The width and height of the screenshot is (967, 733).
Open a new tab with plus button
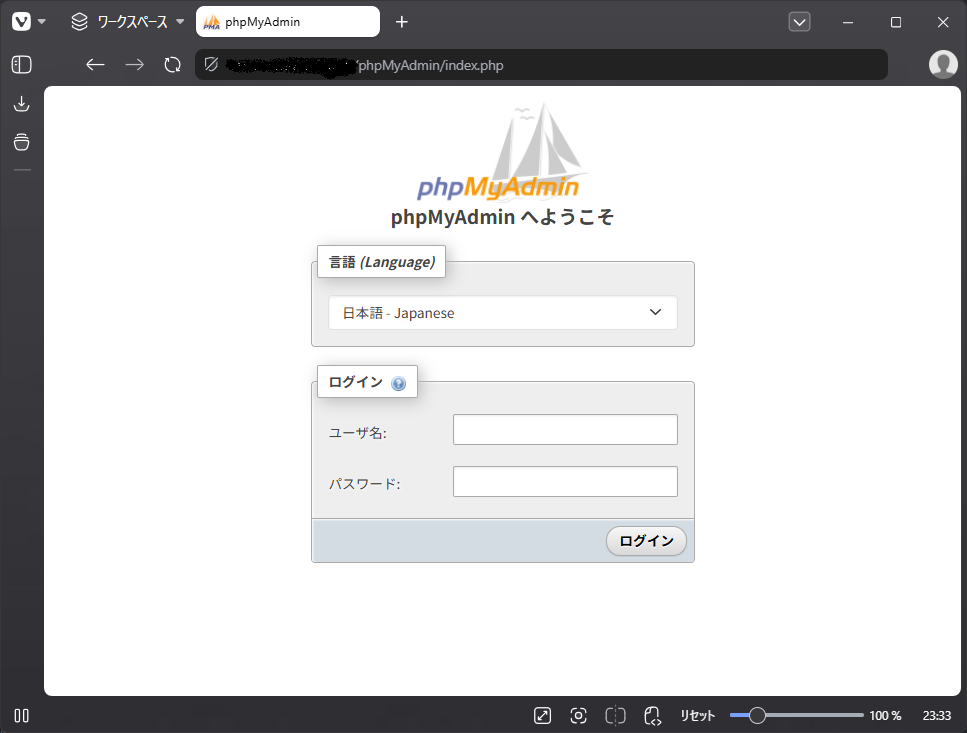pyautogui.click(x=401, y=22)
